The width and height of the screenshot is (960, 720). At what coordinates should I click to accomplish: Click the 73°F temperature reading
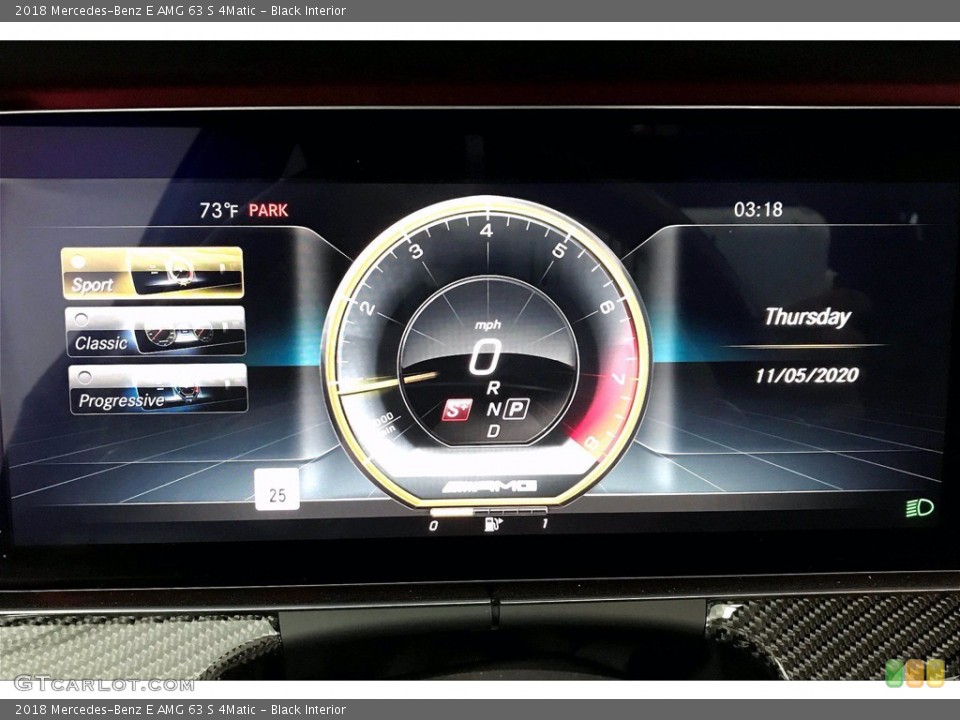219,211
